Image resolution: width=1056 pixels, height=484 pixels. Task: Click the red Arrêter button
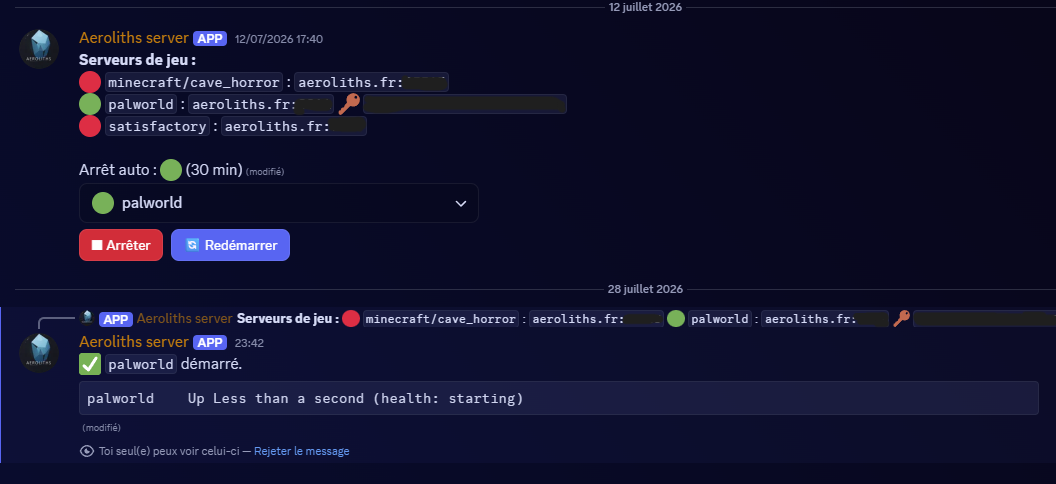(x=121, y=245)
